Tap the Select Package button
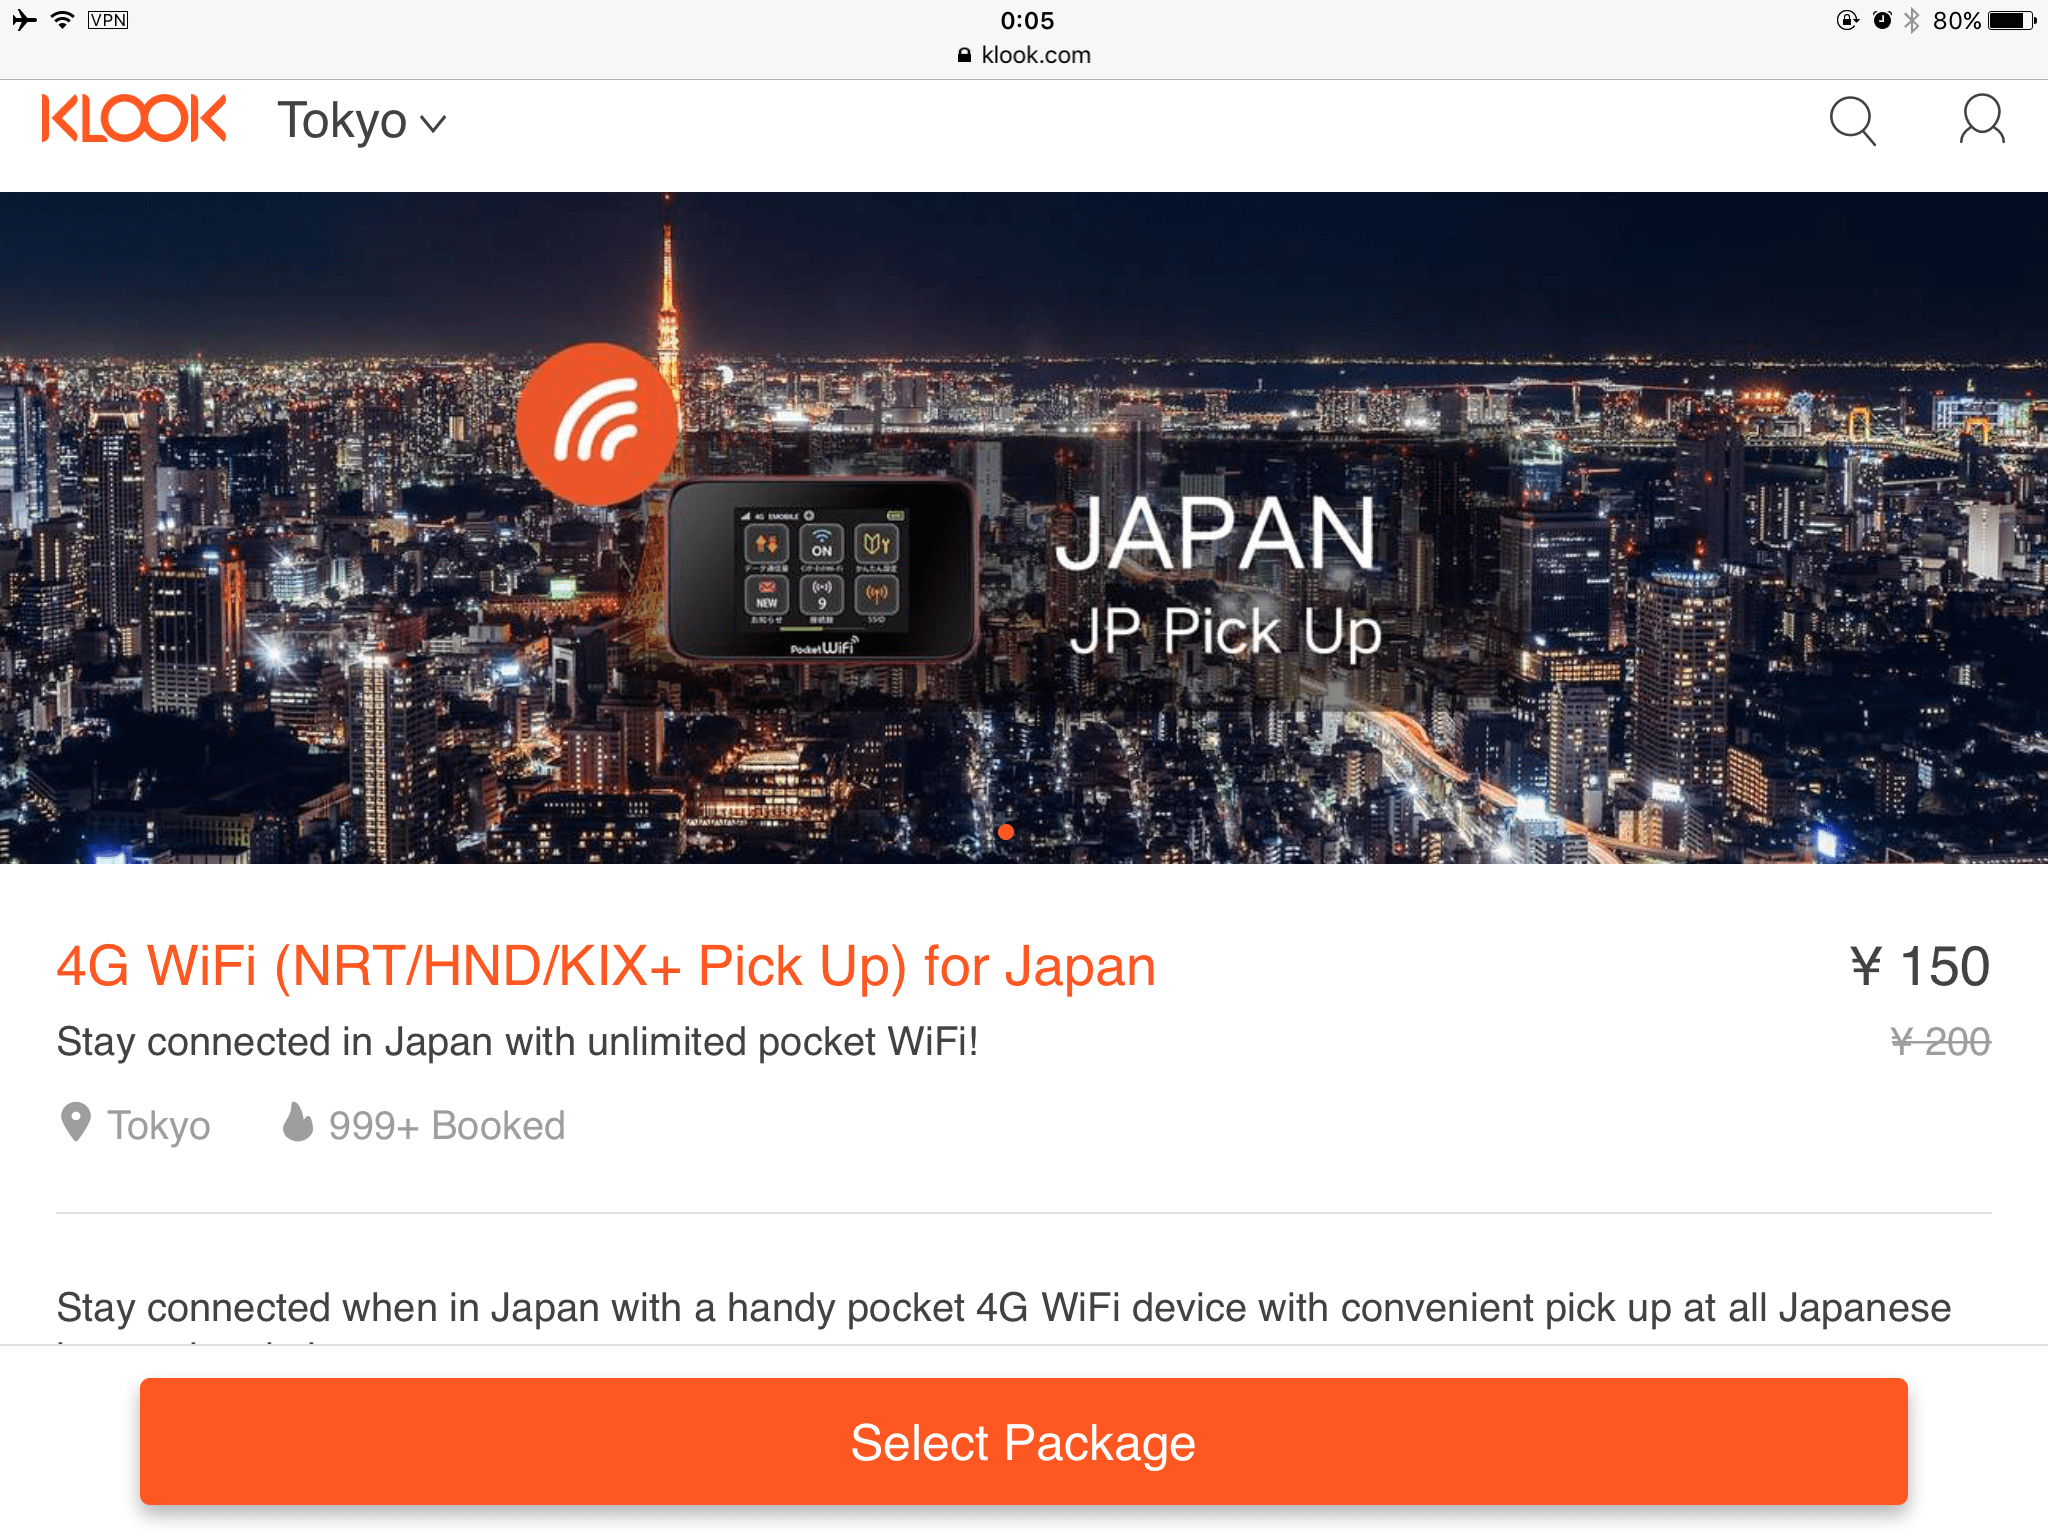The image size is (2048, 1536). pyautogui.click(x=1023, y=1441)
